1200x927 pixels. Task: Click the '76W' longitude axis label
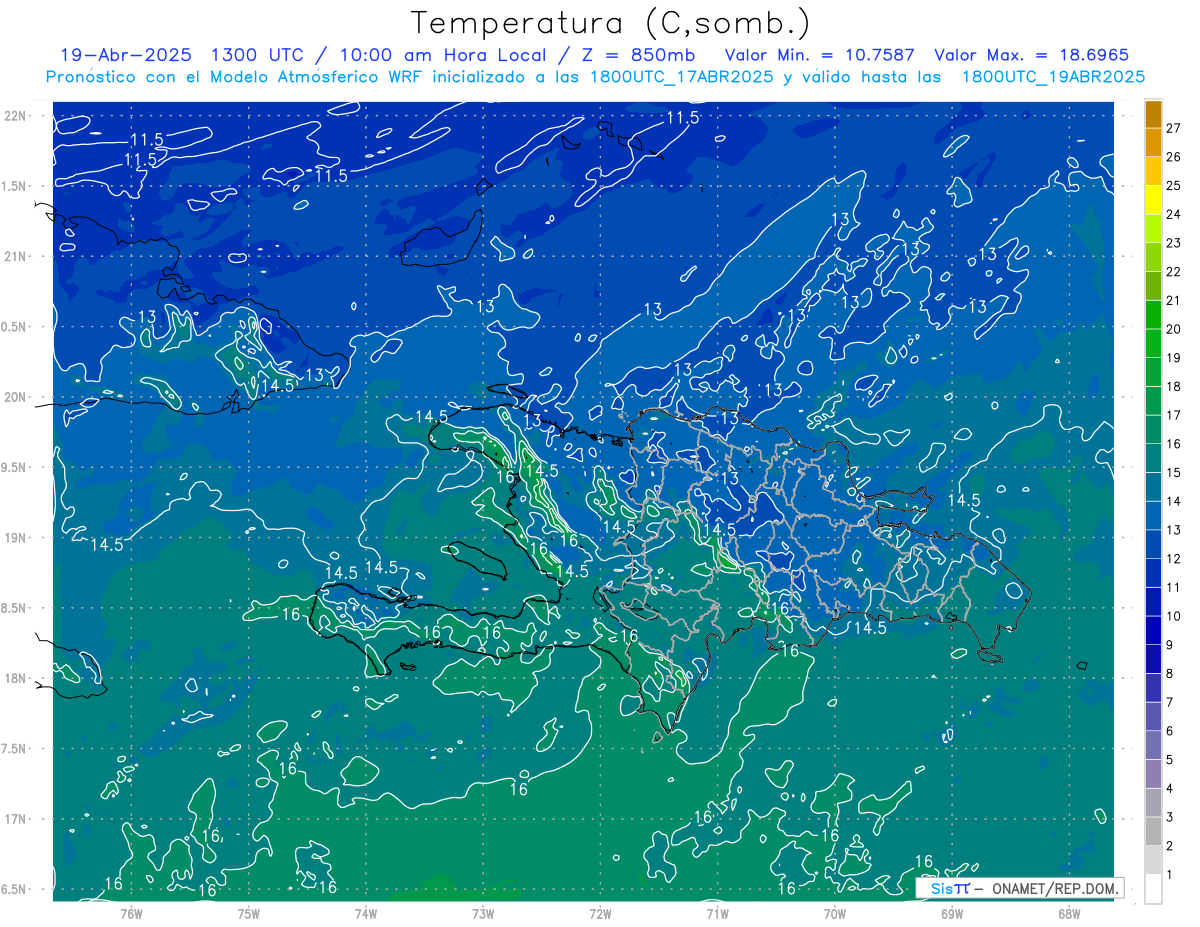coord(131,913)
